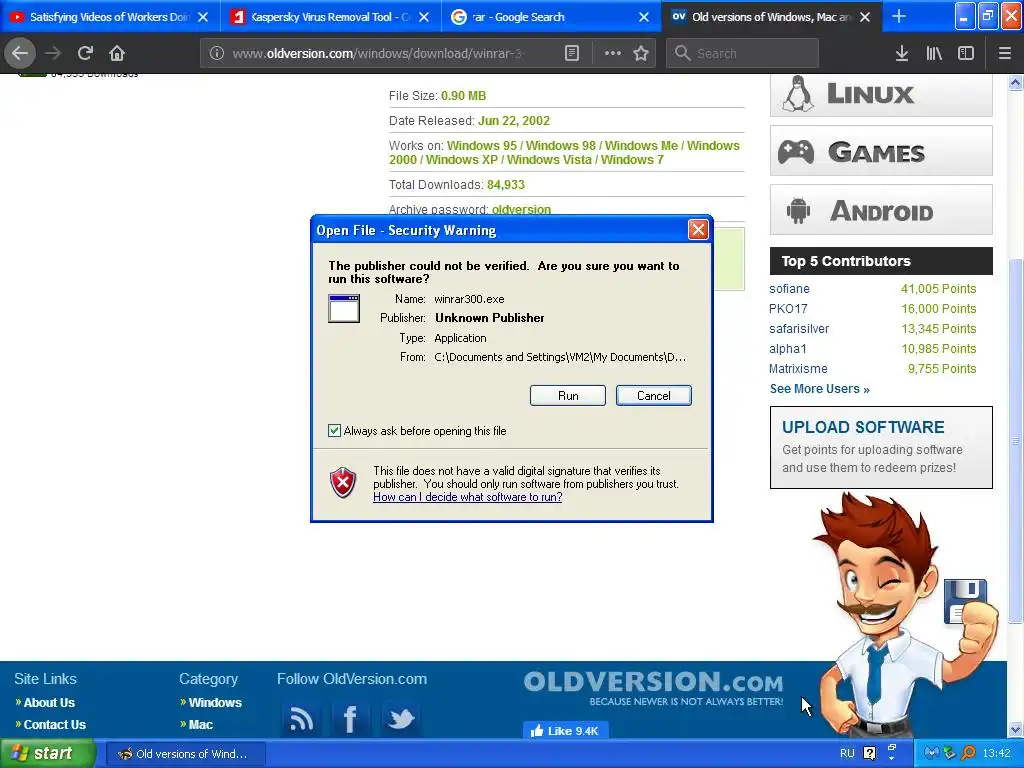Viewport: 1024px width, 768px height.
Task: Click the Facebook Like 9.4K button
Action: (x=565, y=731)
